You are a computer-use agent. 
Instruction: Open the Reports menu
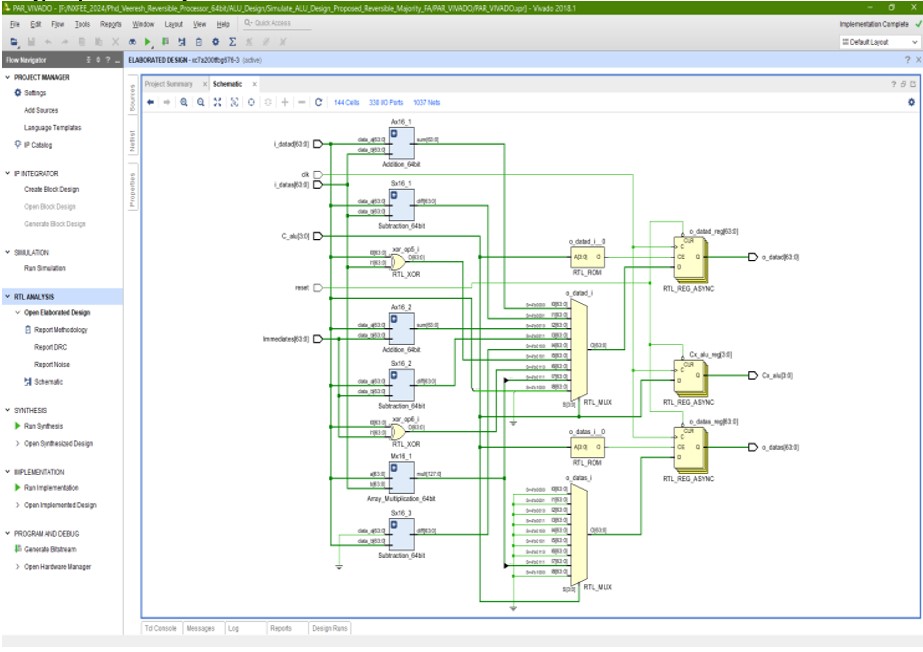tap(111, 23)
